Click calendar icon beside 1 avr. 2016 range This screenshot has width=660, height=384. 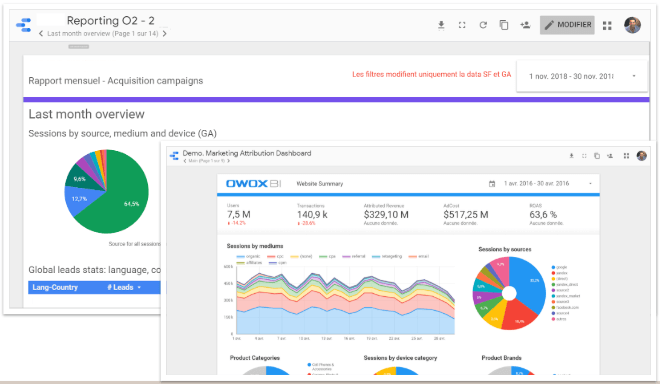pyautogui.click(x=492, y=184)
